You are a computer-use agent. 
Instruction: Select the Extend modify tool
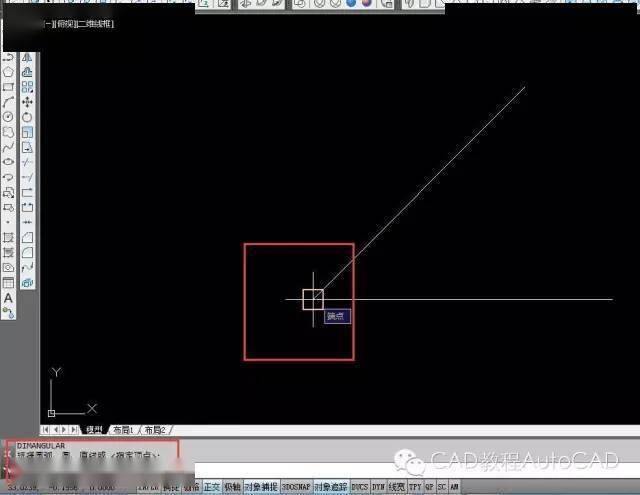tap(27, 177)
